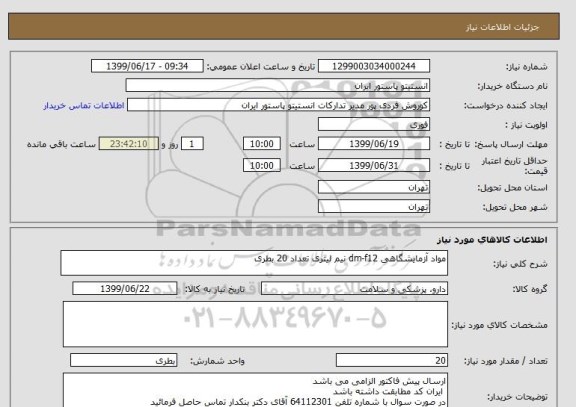576x407 pixels.
Task: Select the label استان محل تحویل
Action: pyautogui.click(x=512, y=188)
